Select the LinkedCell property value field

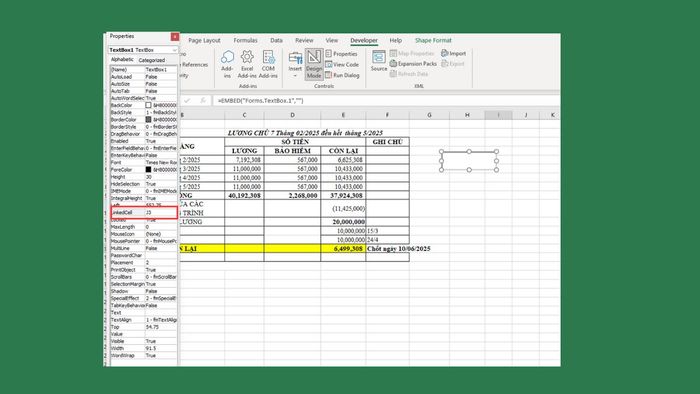click(x=161, y=212)
